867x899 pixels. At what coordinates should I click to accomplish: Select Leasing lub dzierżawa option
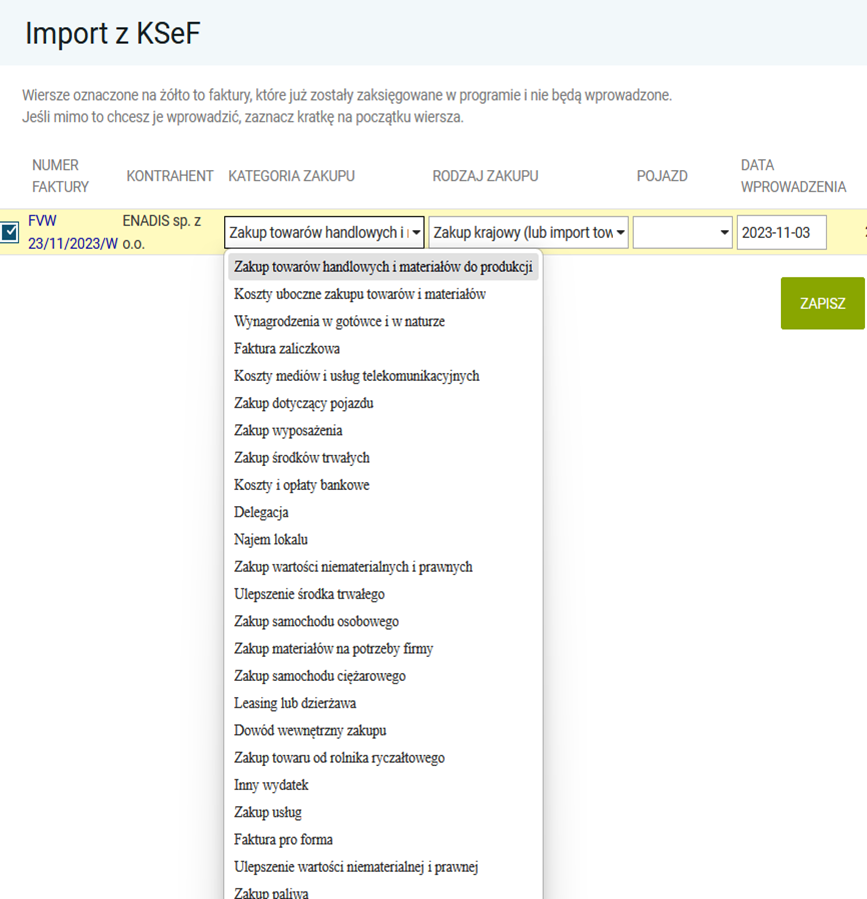pyautogui.click(x=295, y=703)
